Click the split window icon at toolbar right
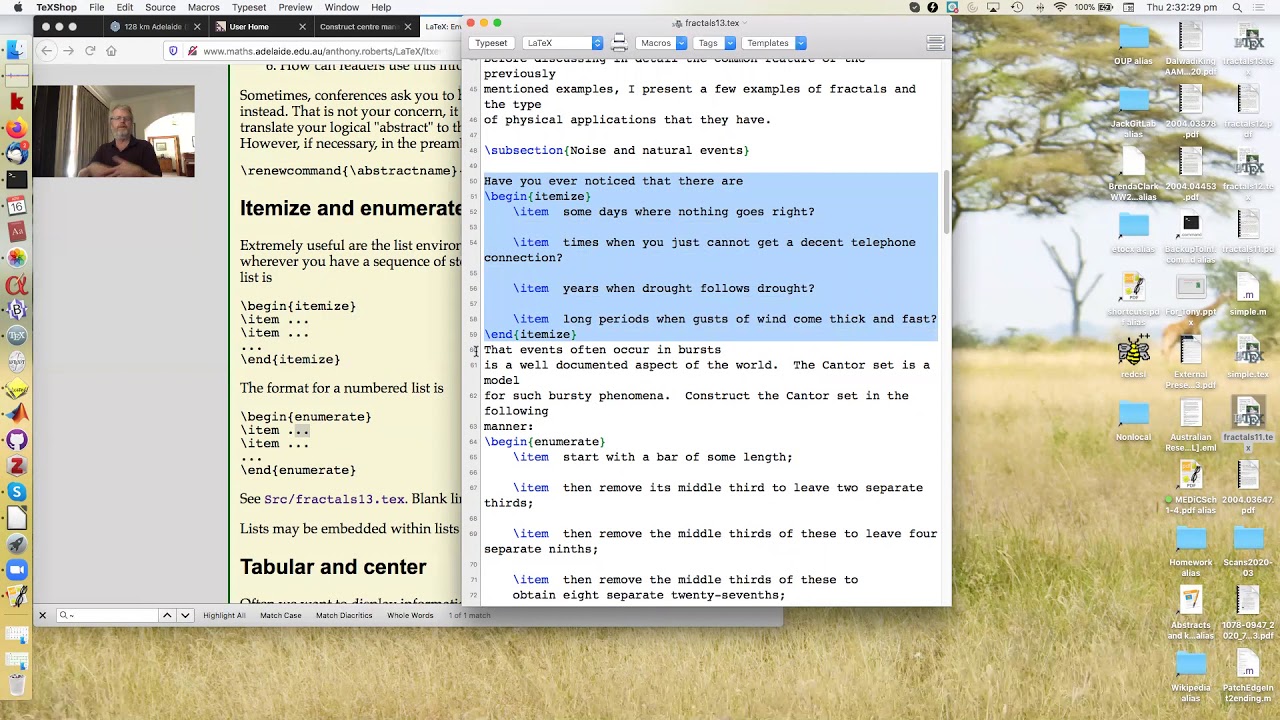This screenshot has width=1280, height=720. [x=935, y=43]
